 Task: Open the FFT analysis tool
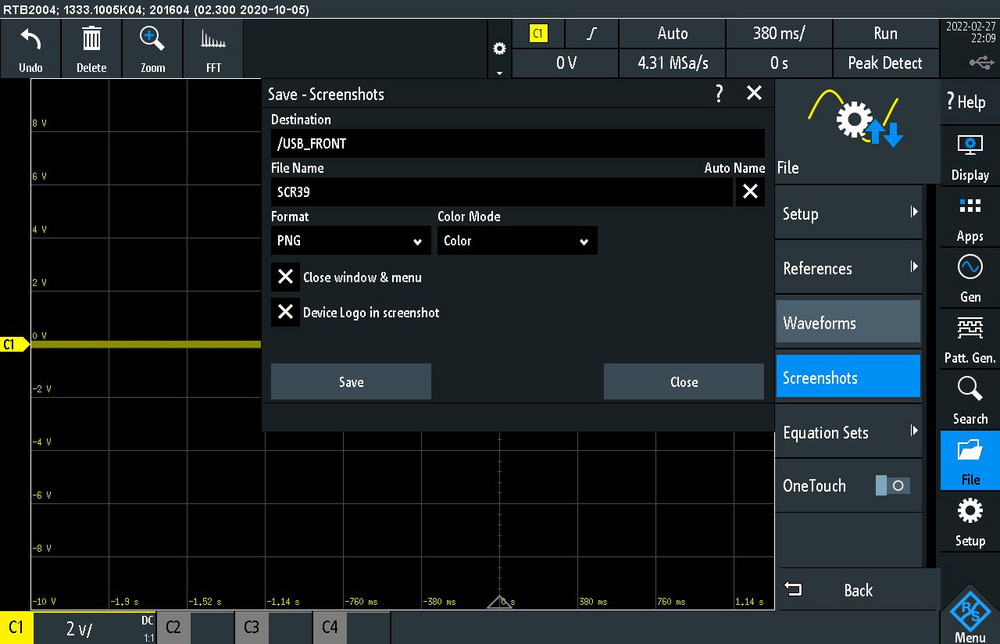pyautogui.click(x=213, y=49)
